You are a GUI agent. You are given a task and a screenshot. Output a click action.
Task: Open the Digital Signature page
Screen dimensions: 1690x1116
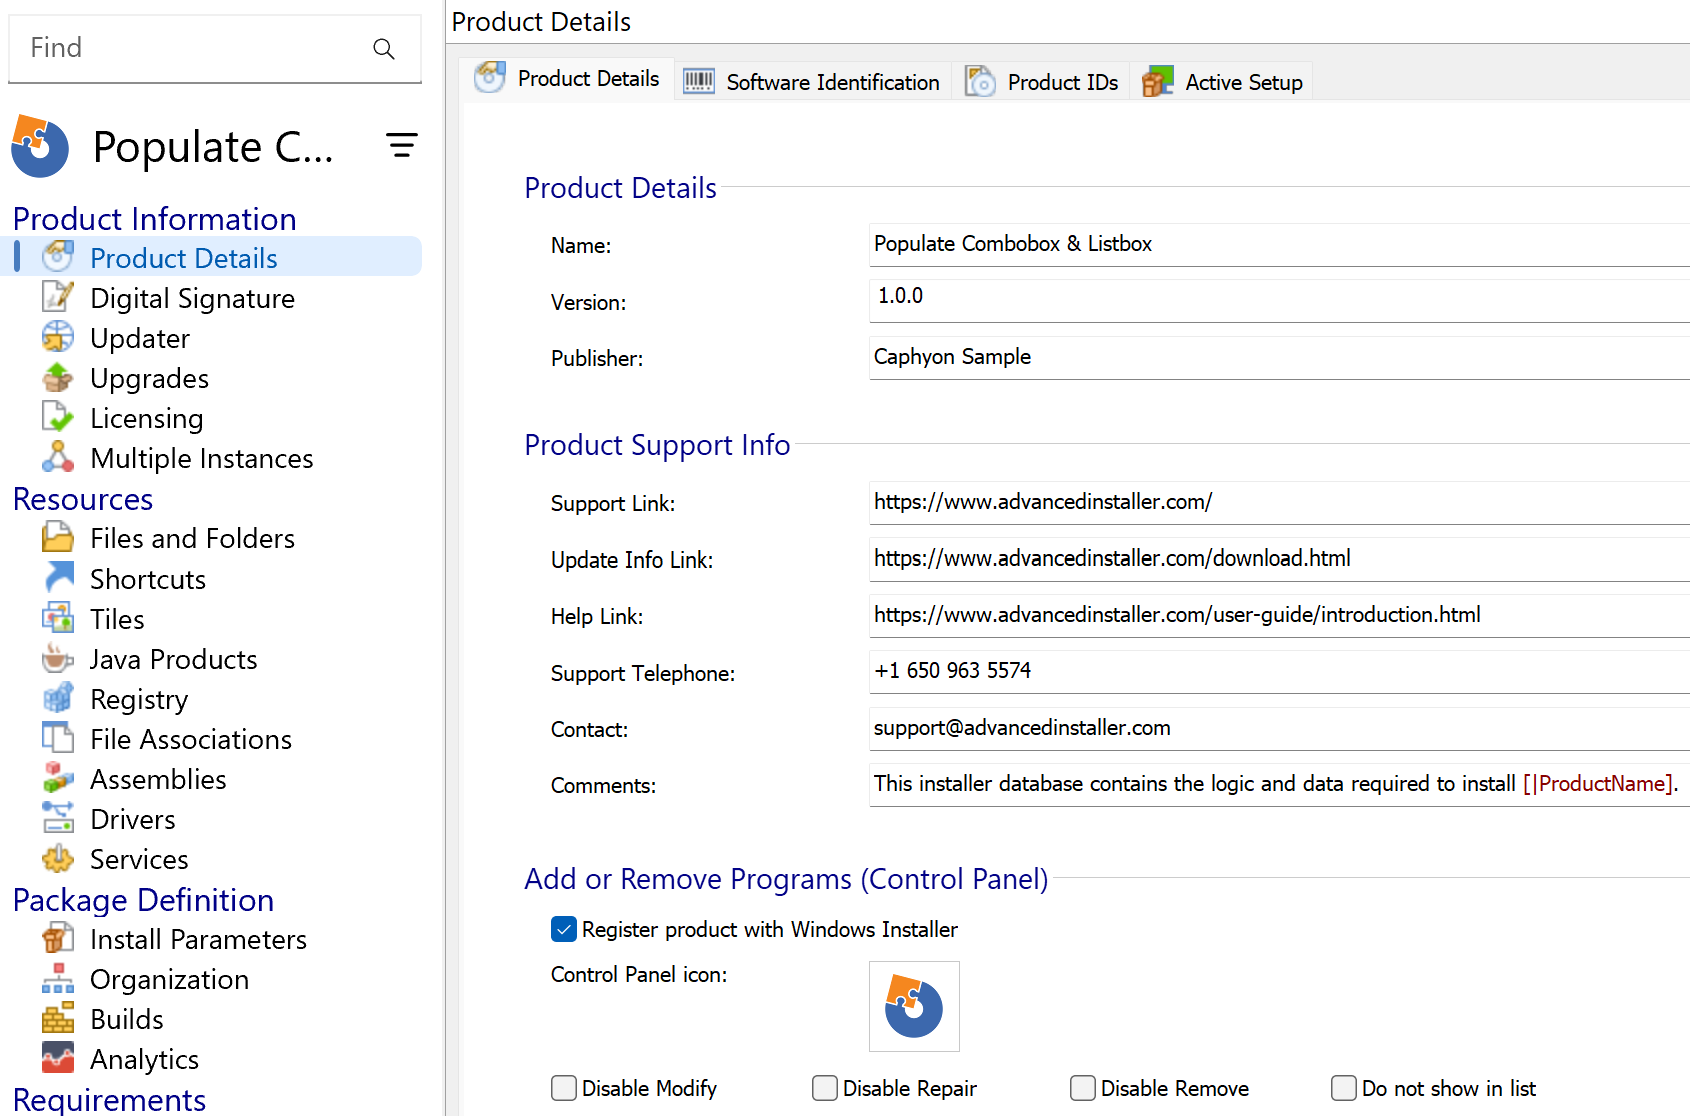coord(192,298)
